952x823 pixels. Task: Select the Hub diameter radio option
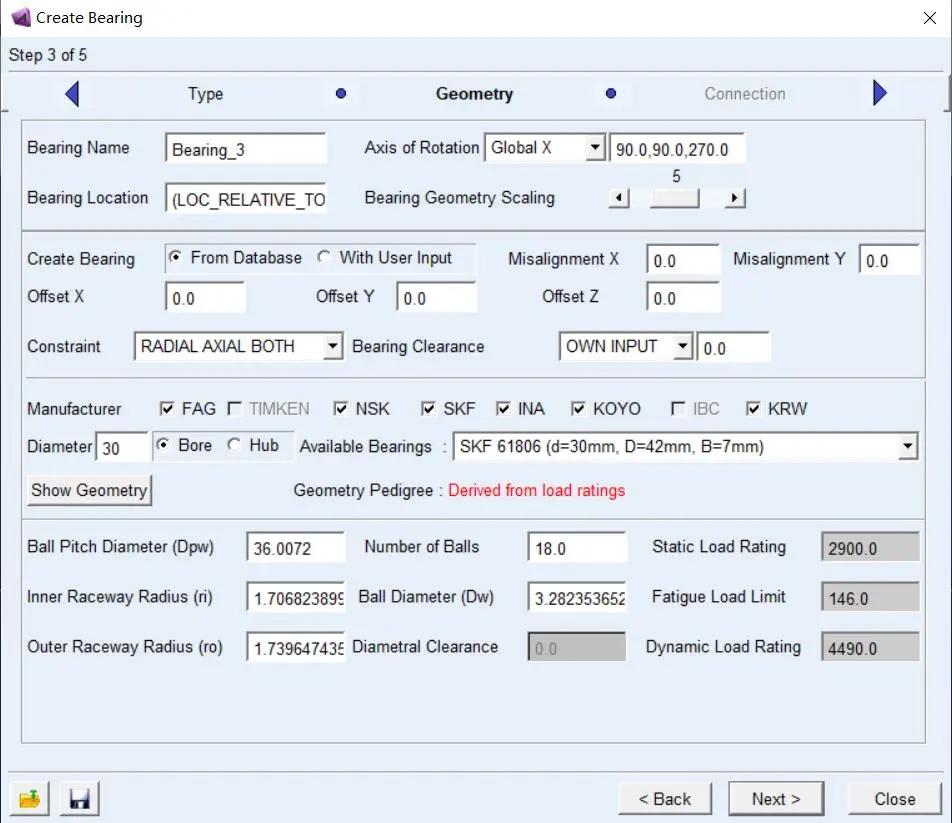point(234,446)
